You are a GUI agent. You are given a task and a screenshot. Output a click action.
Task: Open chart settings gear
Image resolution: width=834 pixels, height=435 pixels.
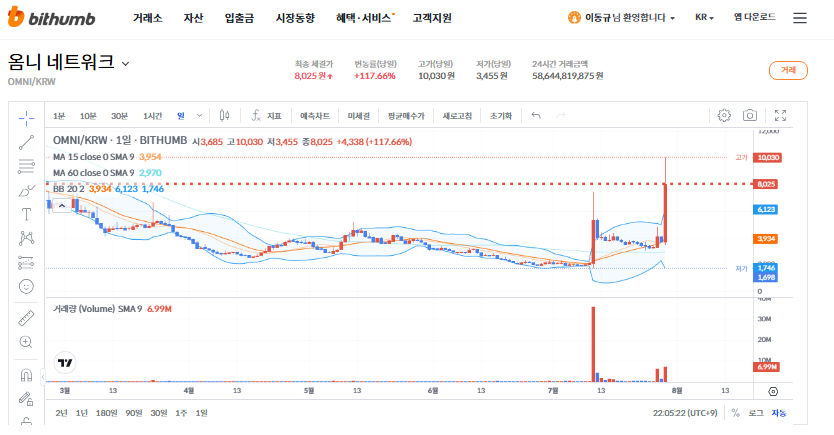point(724,115)
